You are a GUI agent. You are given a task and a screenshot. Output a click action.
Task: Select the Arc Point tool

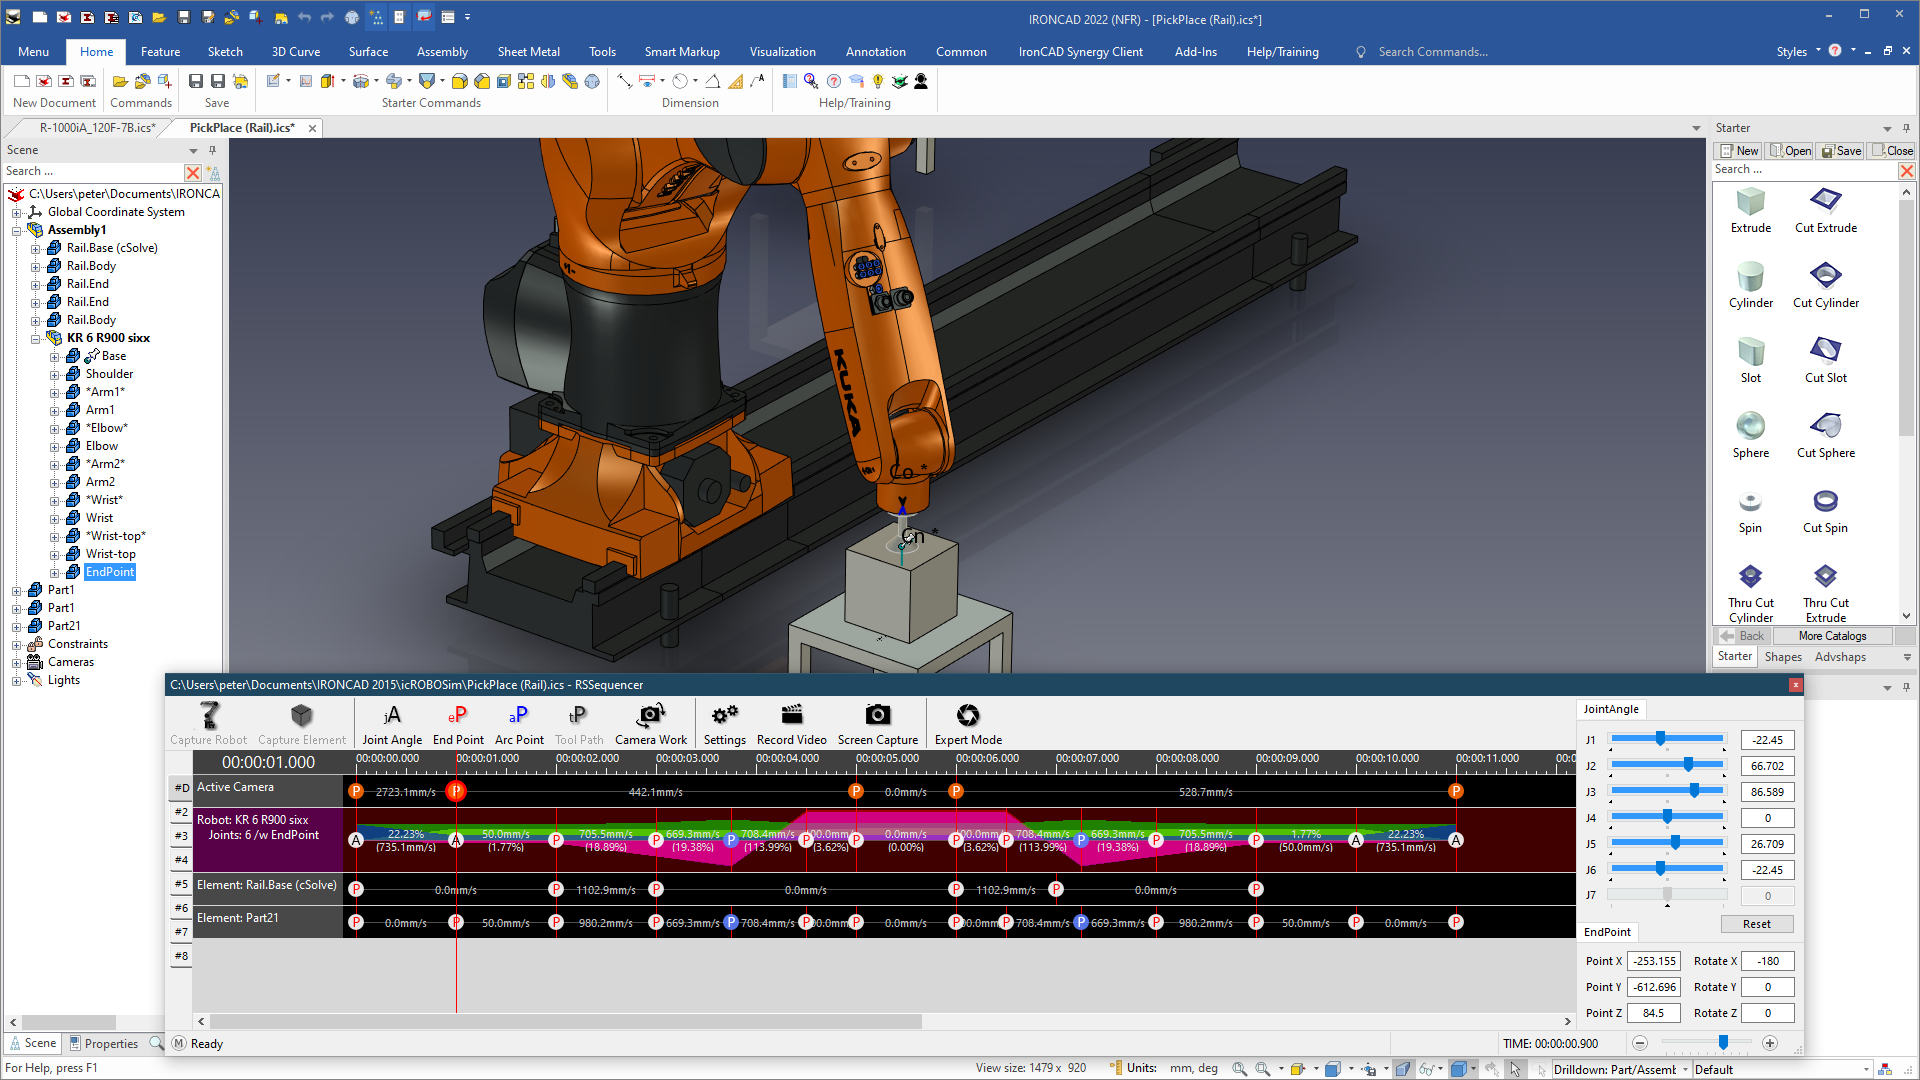519,716
